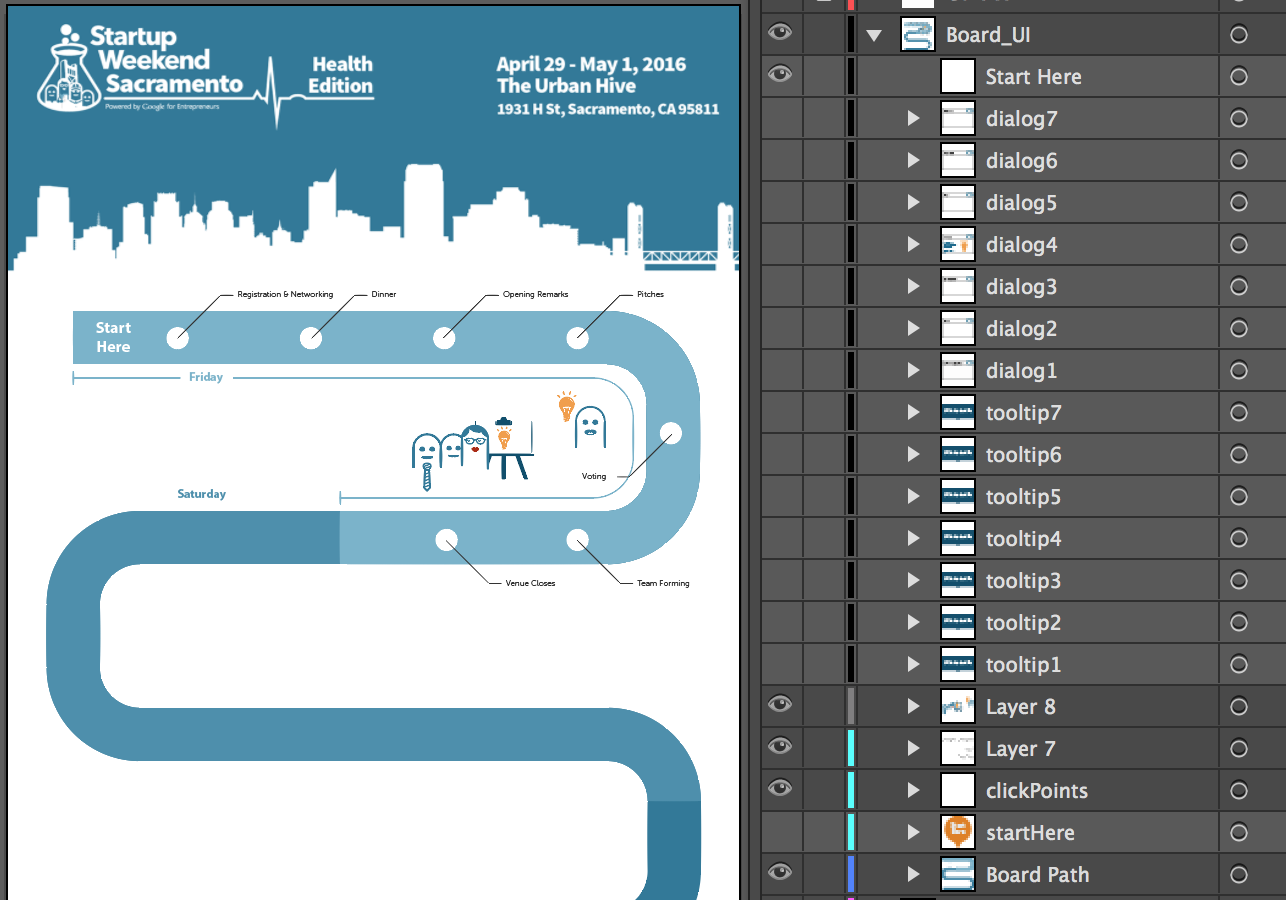Click the Start Here target circle icon

click(x=1239, y=77)
